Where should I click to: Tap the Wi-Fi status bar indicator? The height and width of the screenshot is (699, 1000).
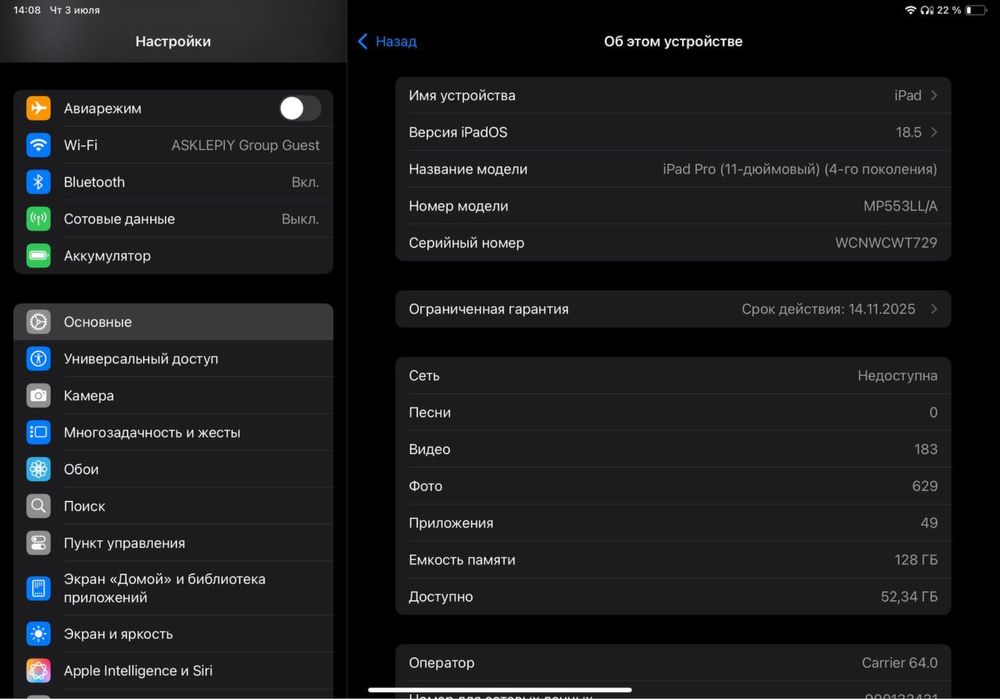[x=910, y=10]
